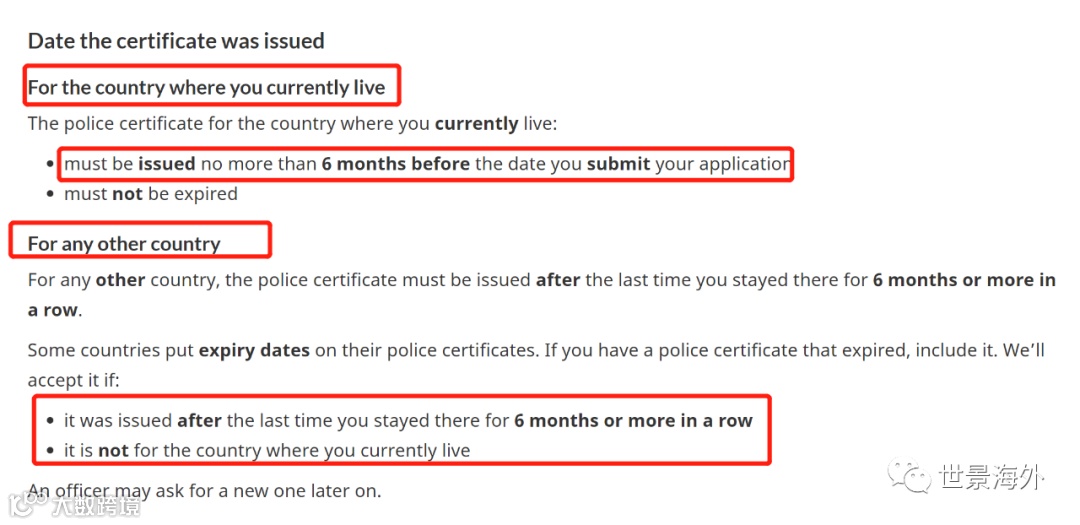This screenshot has height=525, width=1080.
Task: Click heading 'Date the certificate was issued'
Action: (x=176, y=41)
